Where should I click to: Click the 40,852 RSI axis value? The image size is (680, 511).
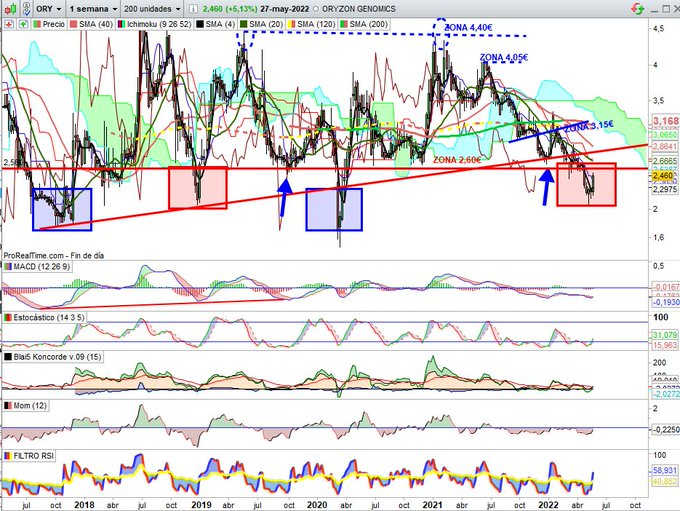pyautogui.click(x=664, y=482)
